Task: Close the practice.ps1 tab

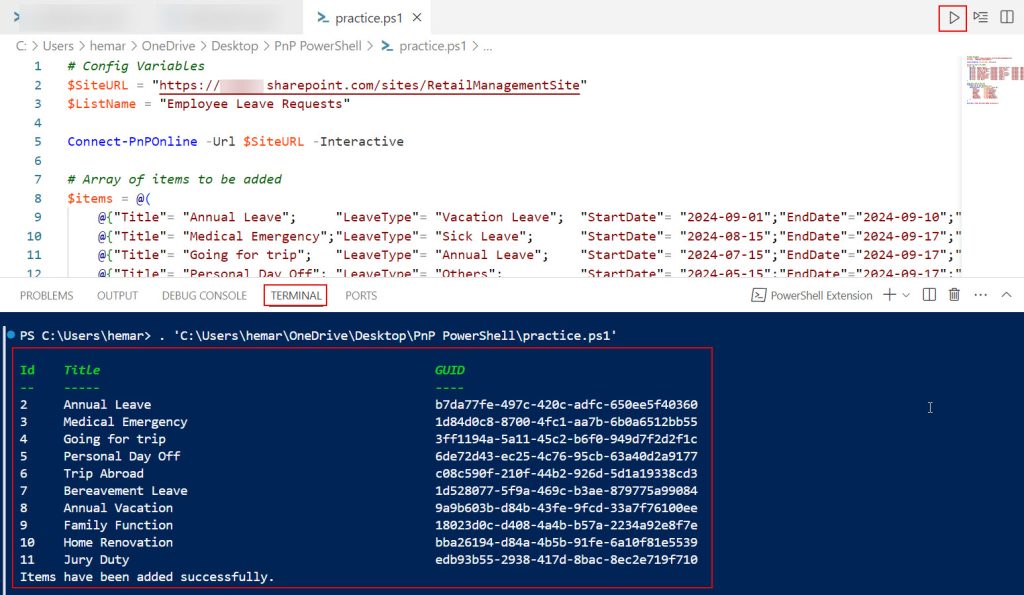Action: [417, 18]
